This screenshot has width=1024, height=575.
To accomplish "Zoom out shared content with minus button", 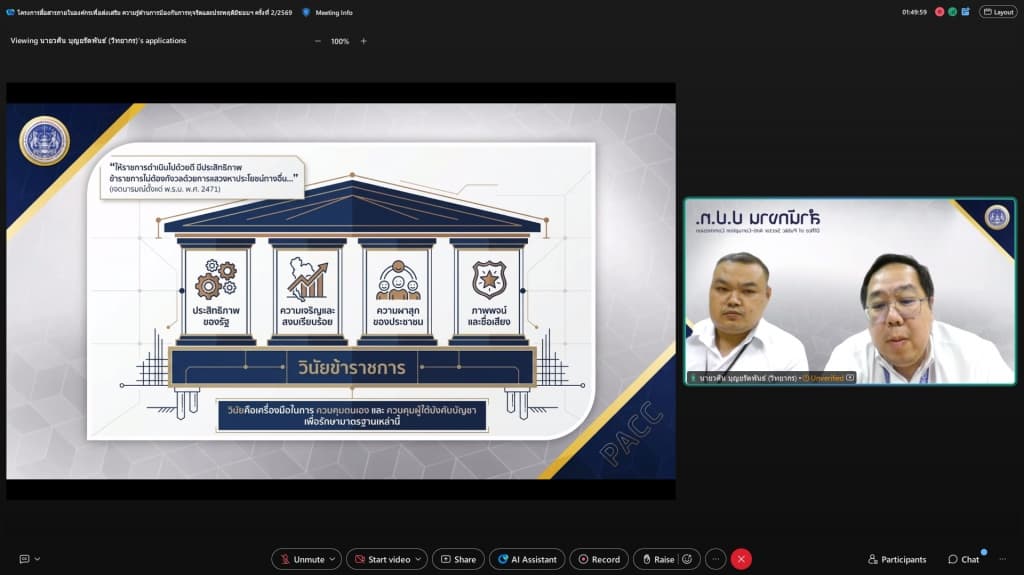I will coord(318,41).
